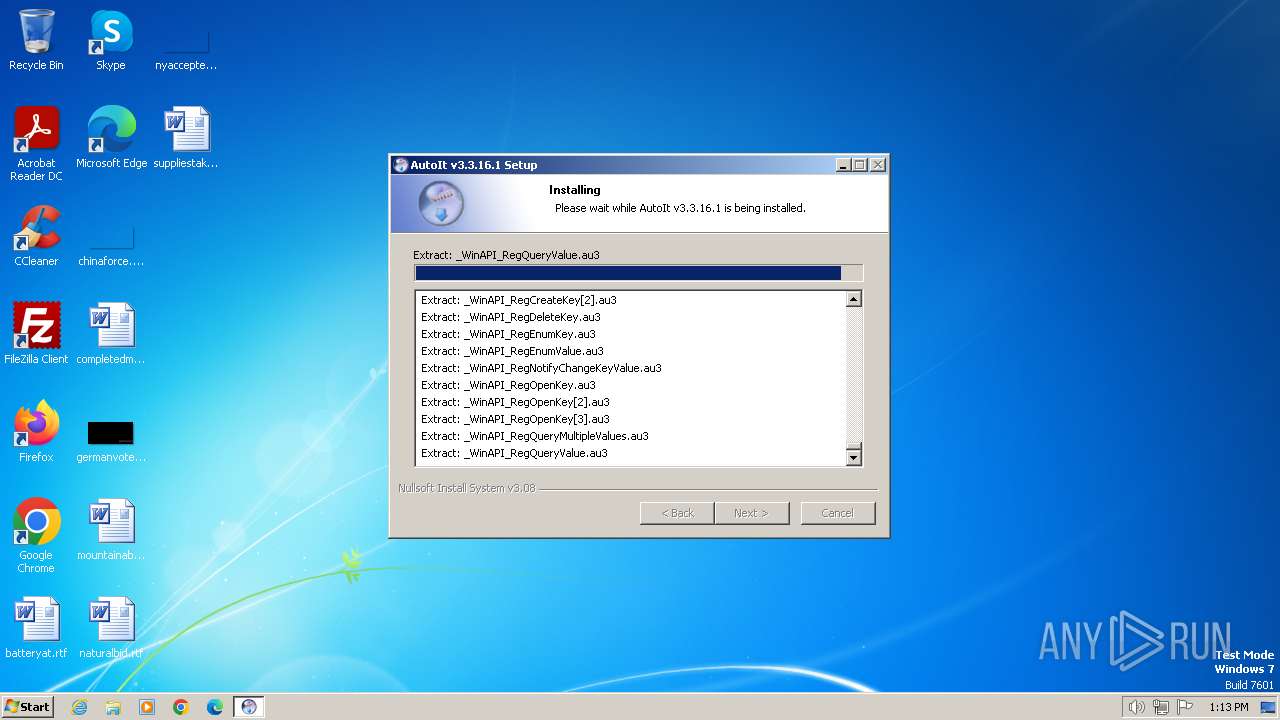Select the completedm Word document
The image size is (1280, 720).
(x=111, y=334)
